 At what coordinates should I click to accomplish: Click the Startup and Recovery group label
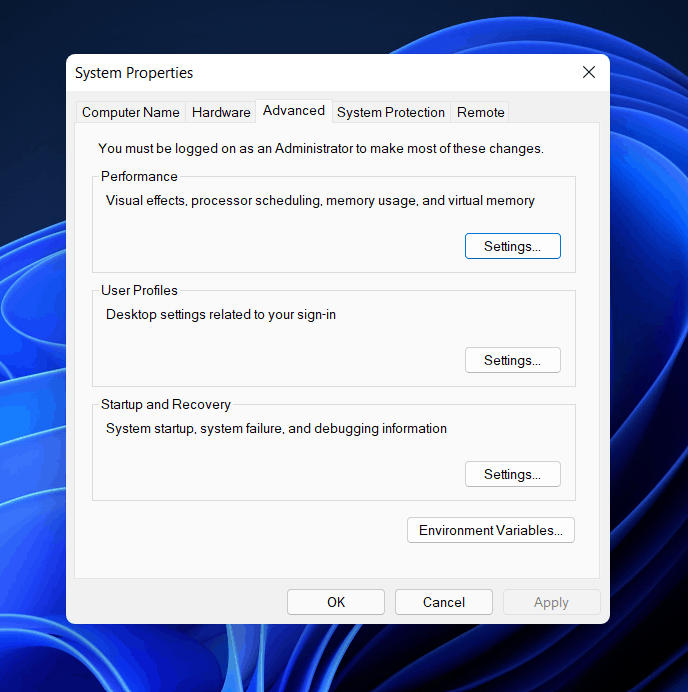(x=165, y=404)
